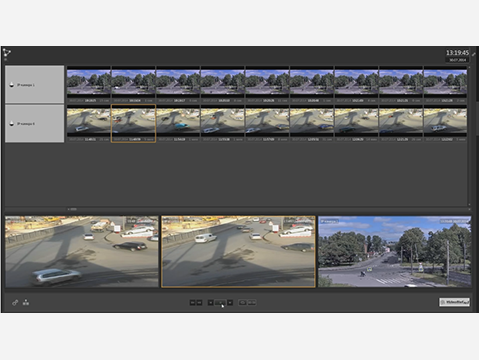Click the hierarchy tree icon in bottom bar
The image size is (480, 360).
tap(26, 302)
